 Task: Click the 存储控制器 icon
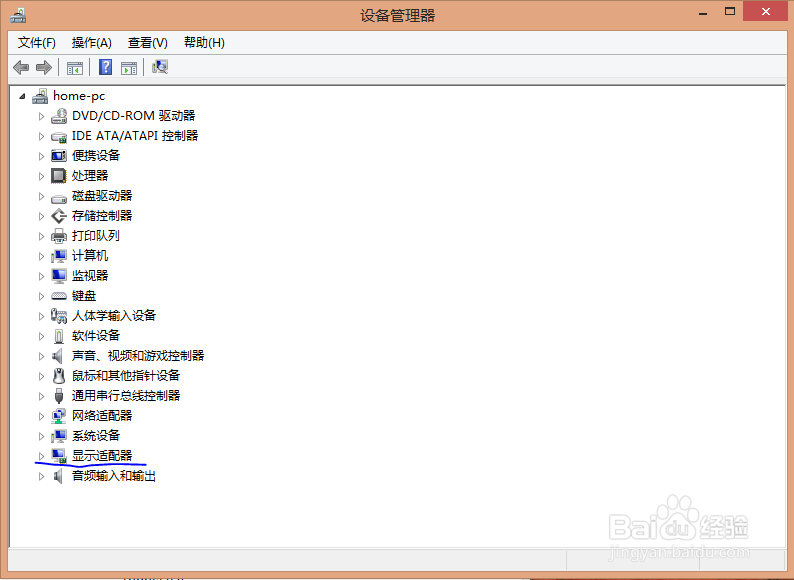[59, 216]
